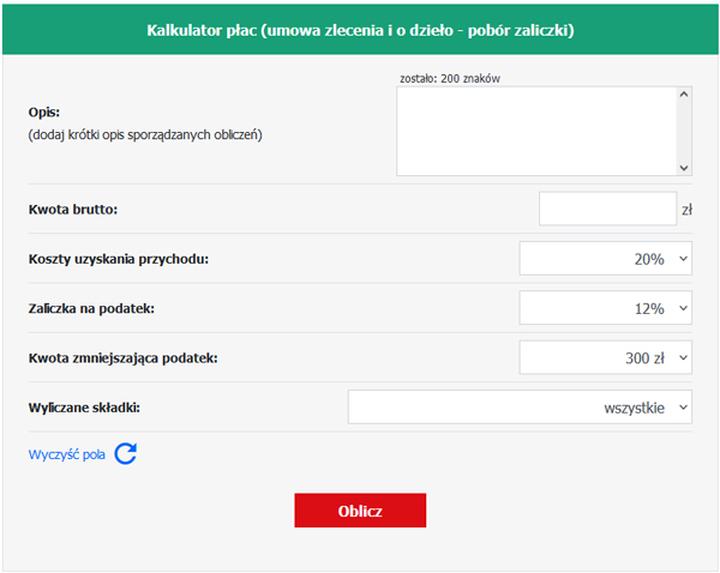Click the Kwota brutto label
The height and width of the screenshot is (573, 720).
pyautogui.click(x=73, y=210)
